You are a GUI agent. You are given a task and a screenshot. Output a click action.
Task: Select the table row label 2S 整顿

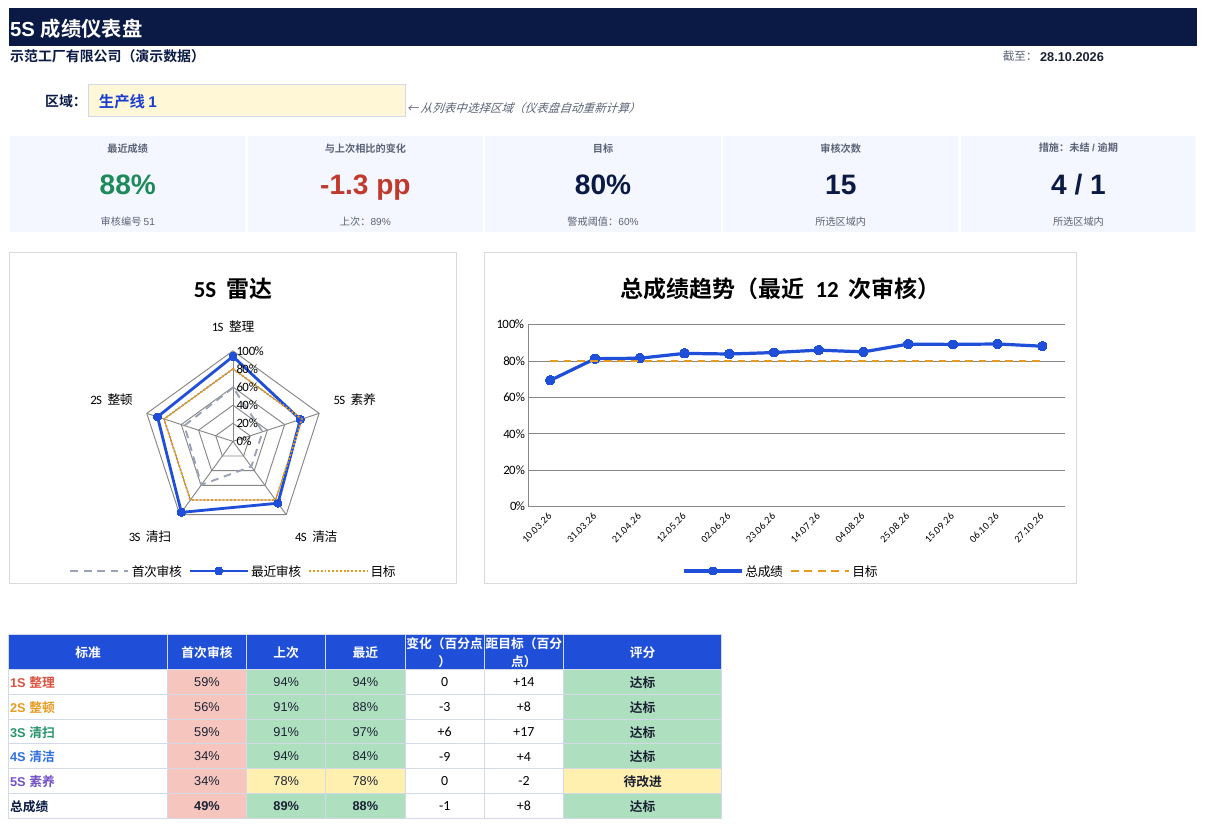[33, 708]
